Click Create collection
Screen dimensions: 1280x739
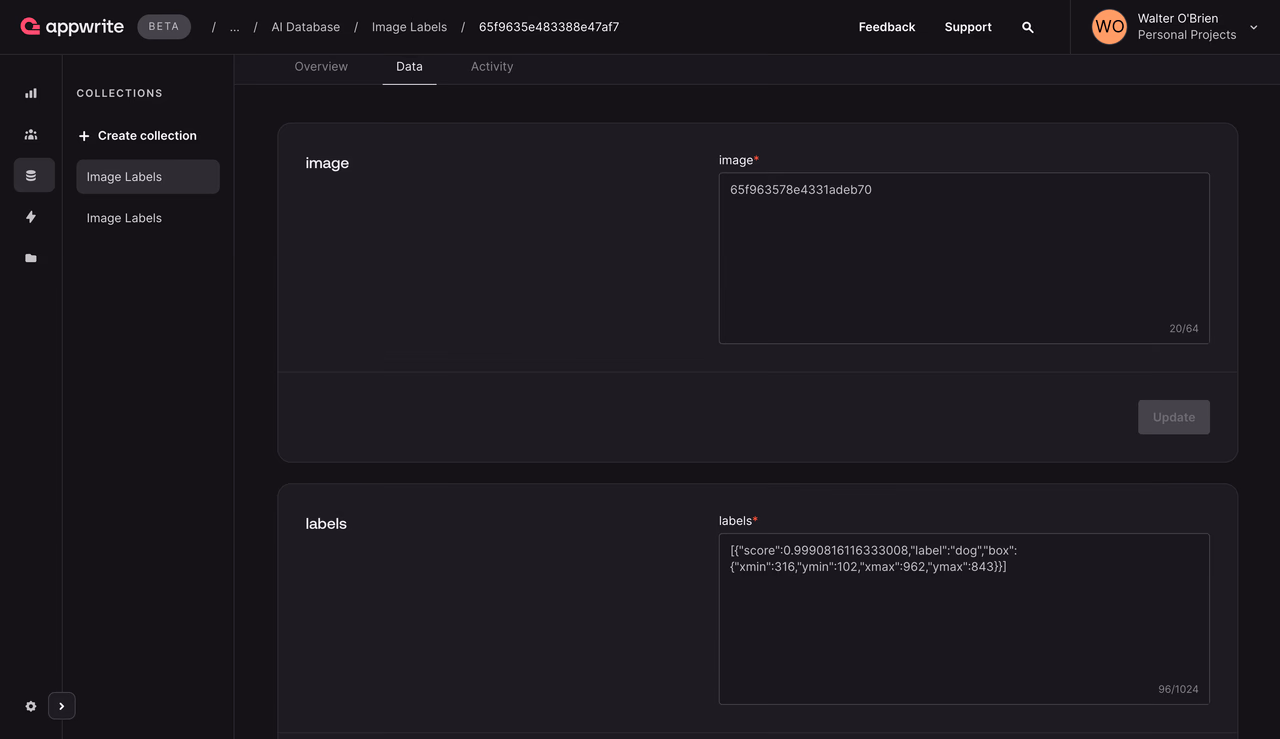[x=138, y=135]
